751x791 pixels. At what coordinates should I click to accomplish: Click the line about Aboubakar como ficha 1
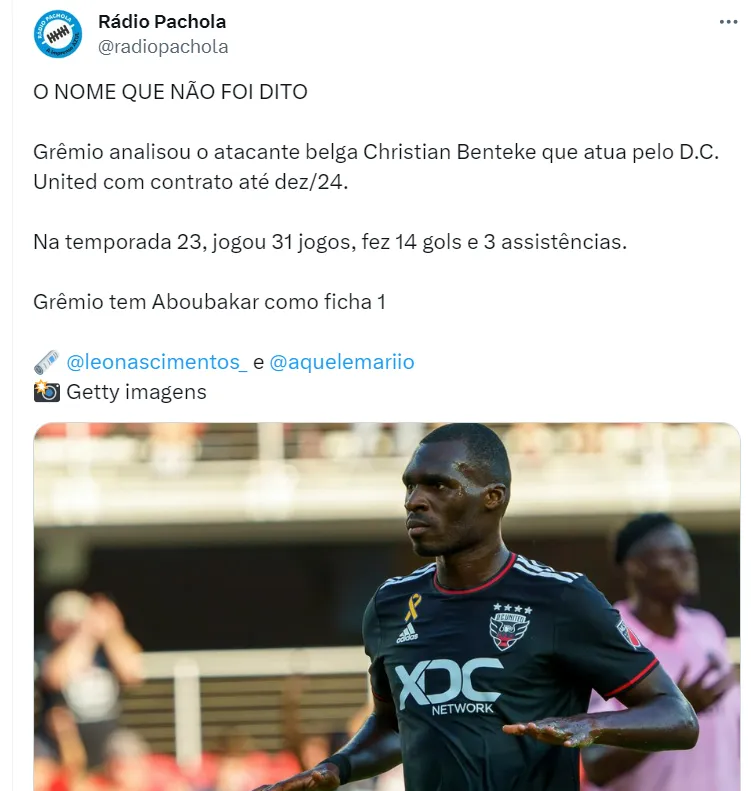tap(209, 302)
